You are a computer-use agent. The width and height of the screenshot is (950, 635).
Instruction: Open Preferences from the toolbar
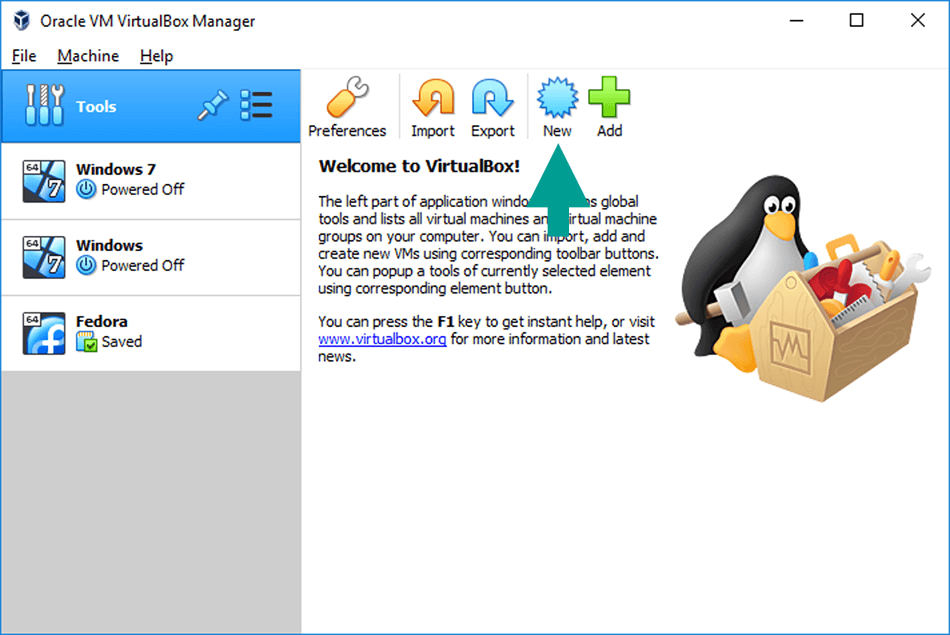tap(347, 107)
